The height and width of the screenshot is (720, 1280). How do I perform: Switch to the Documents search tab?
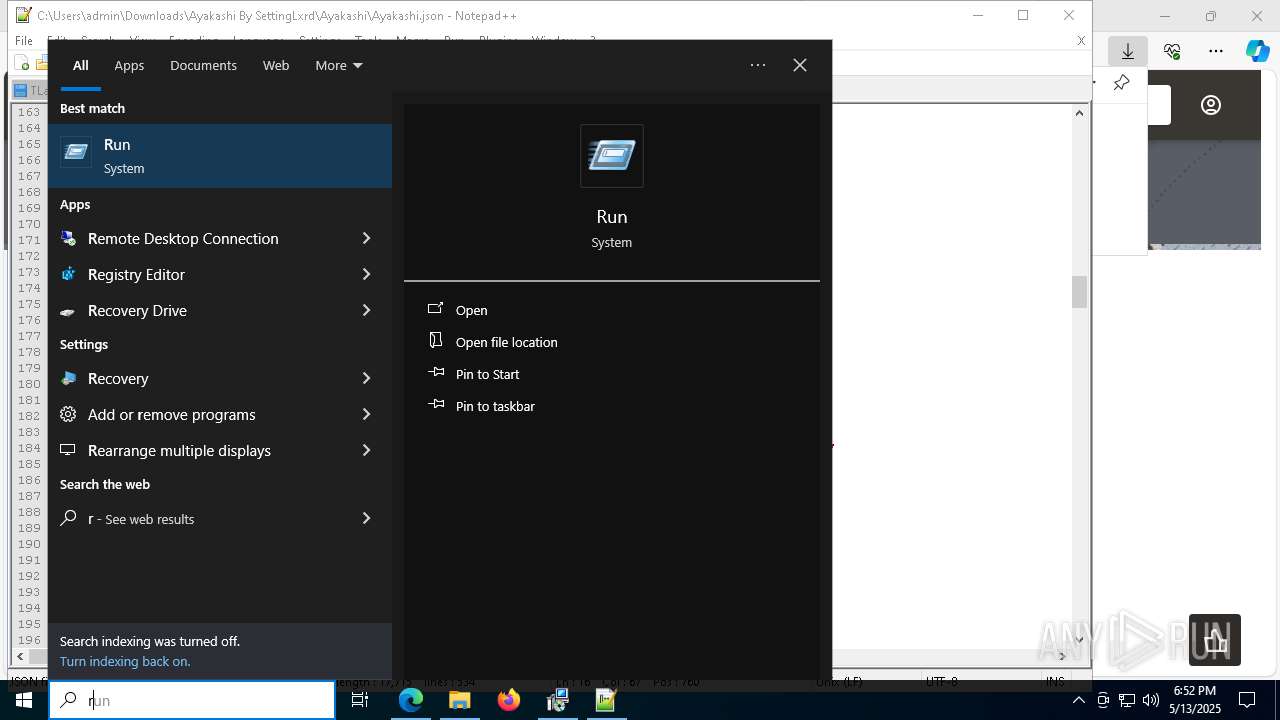(x=203, y=65)
